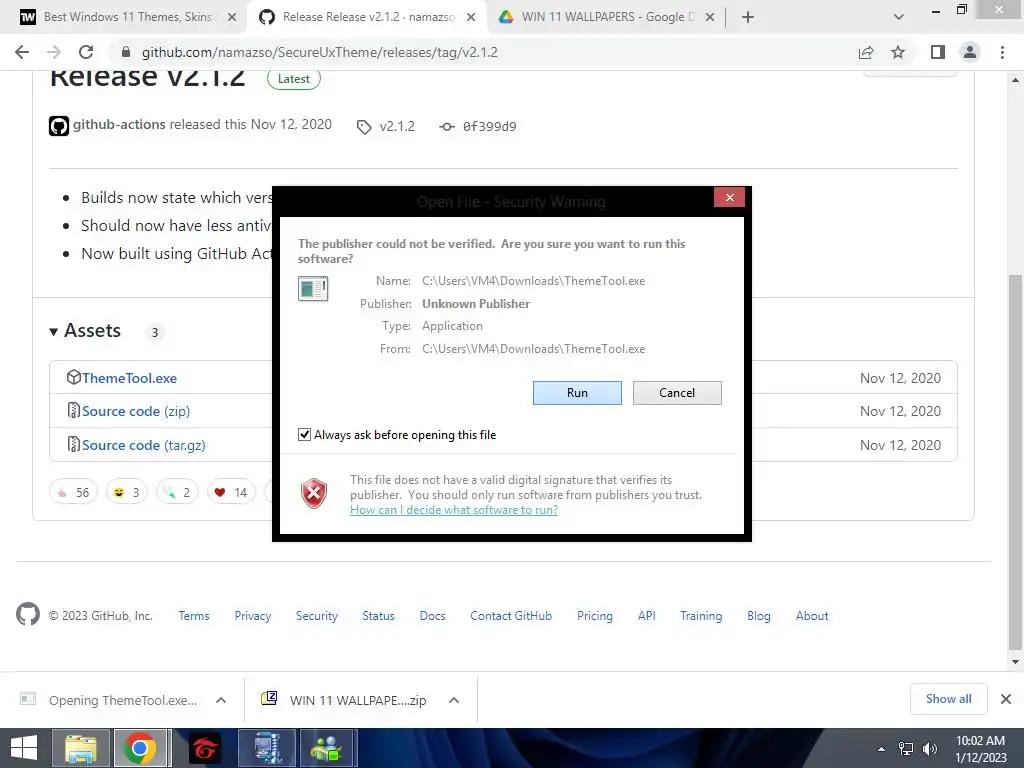Click the GitHub logo in footer
Screen dimensions: 1024x768
pyautogui.click(x=27, y=615)
